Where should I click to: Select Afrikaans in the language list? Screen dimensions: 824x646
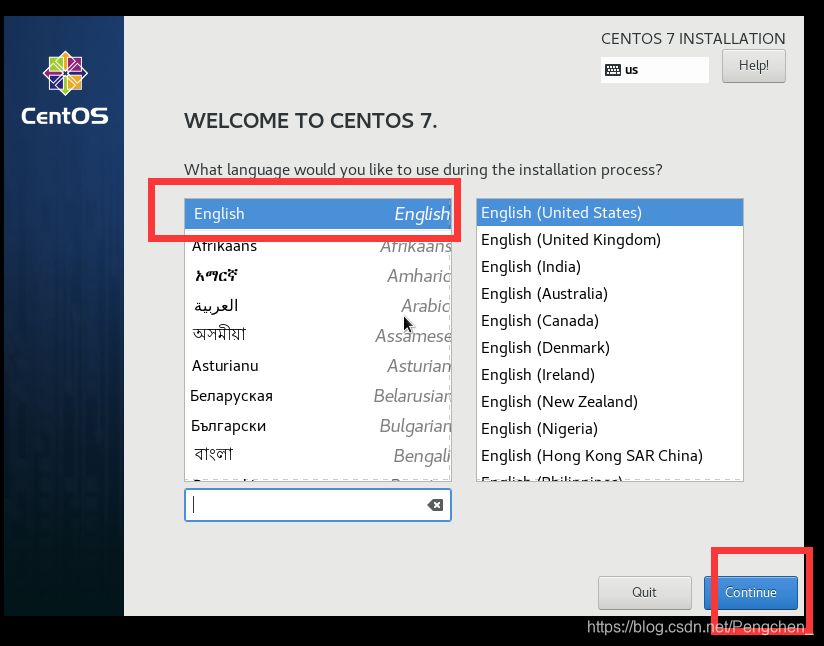click(317, 245)
